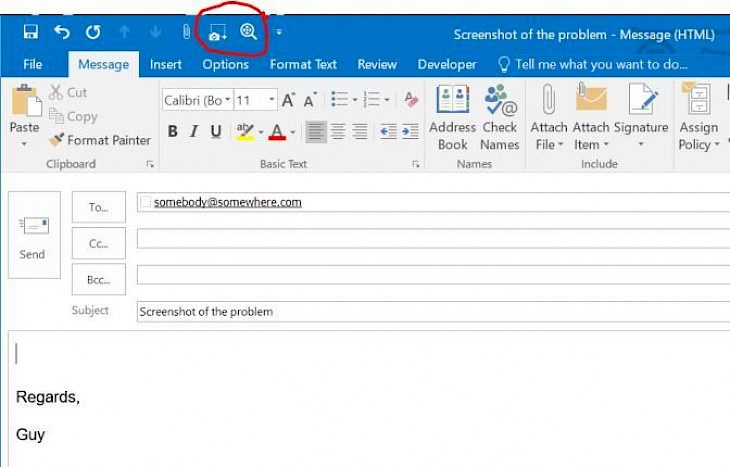The width and height of the screenshot is (730, 467).
Task: Open the File menu
Action: pyautogui.click(x=33, y=64)
